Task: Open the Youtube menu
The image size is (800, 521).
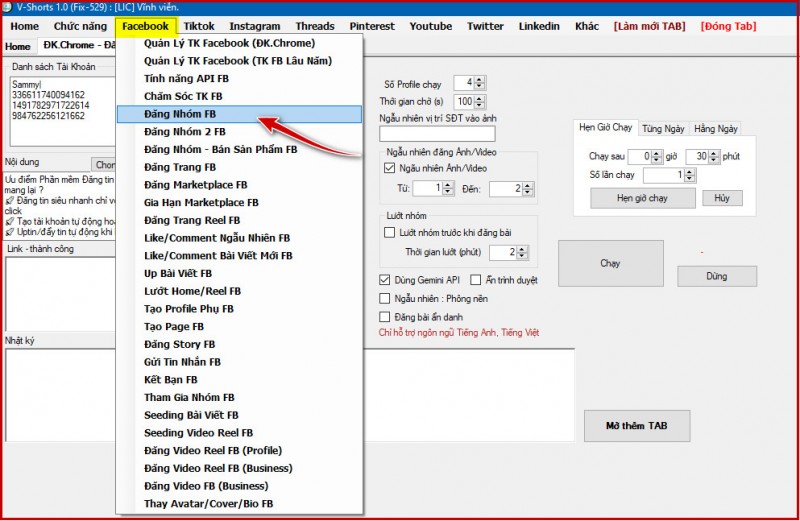Action: click(430, 26)
